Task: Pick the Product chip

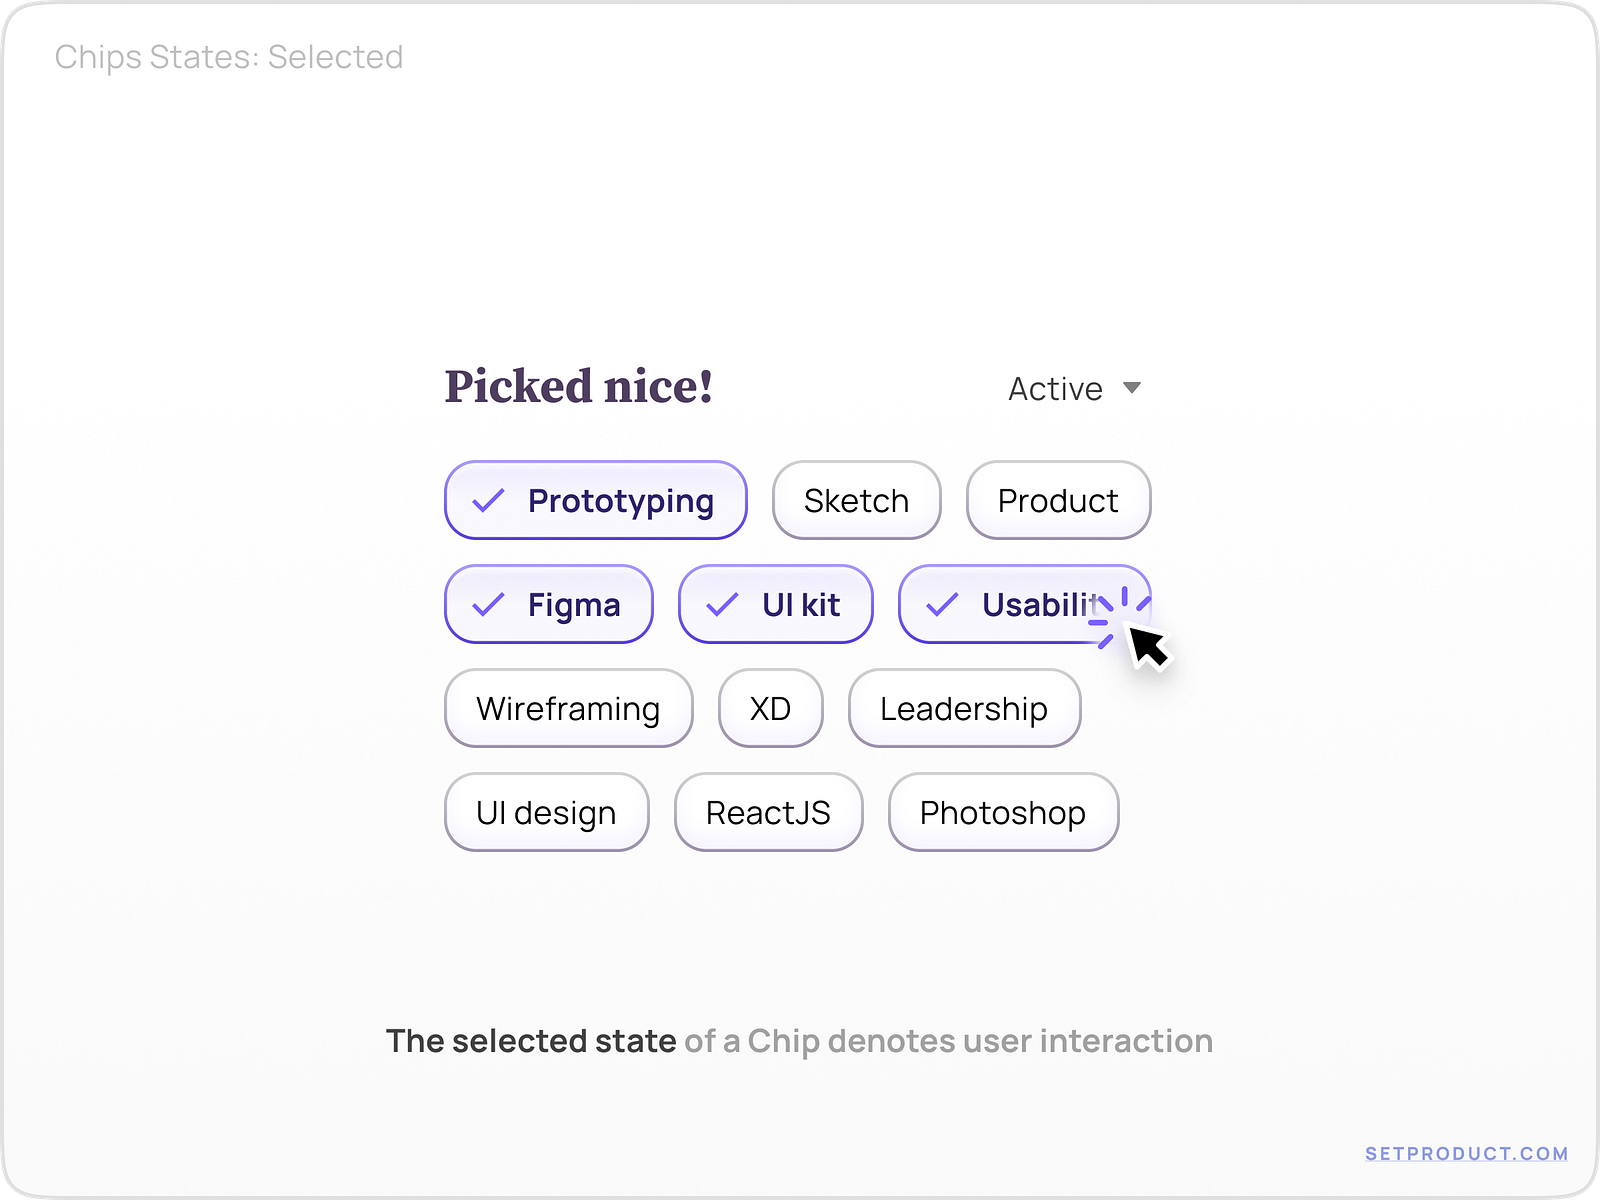Action: point(1058,500)
